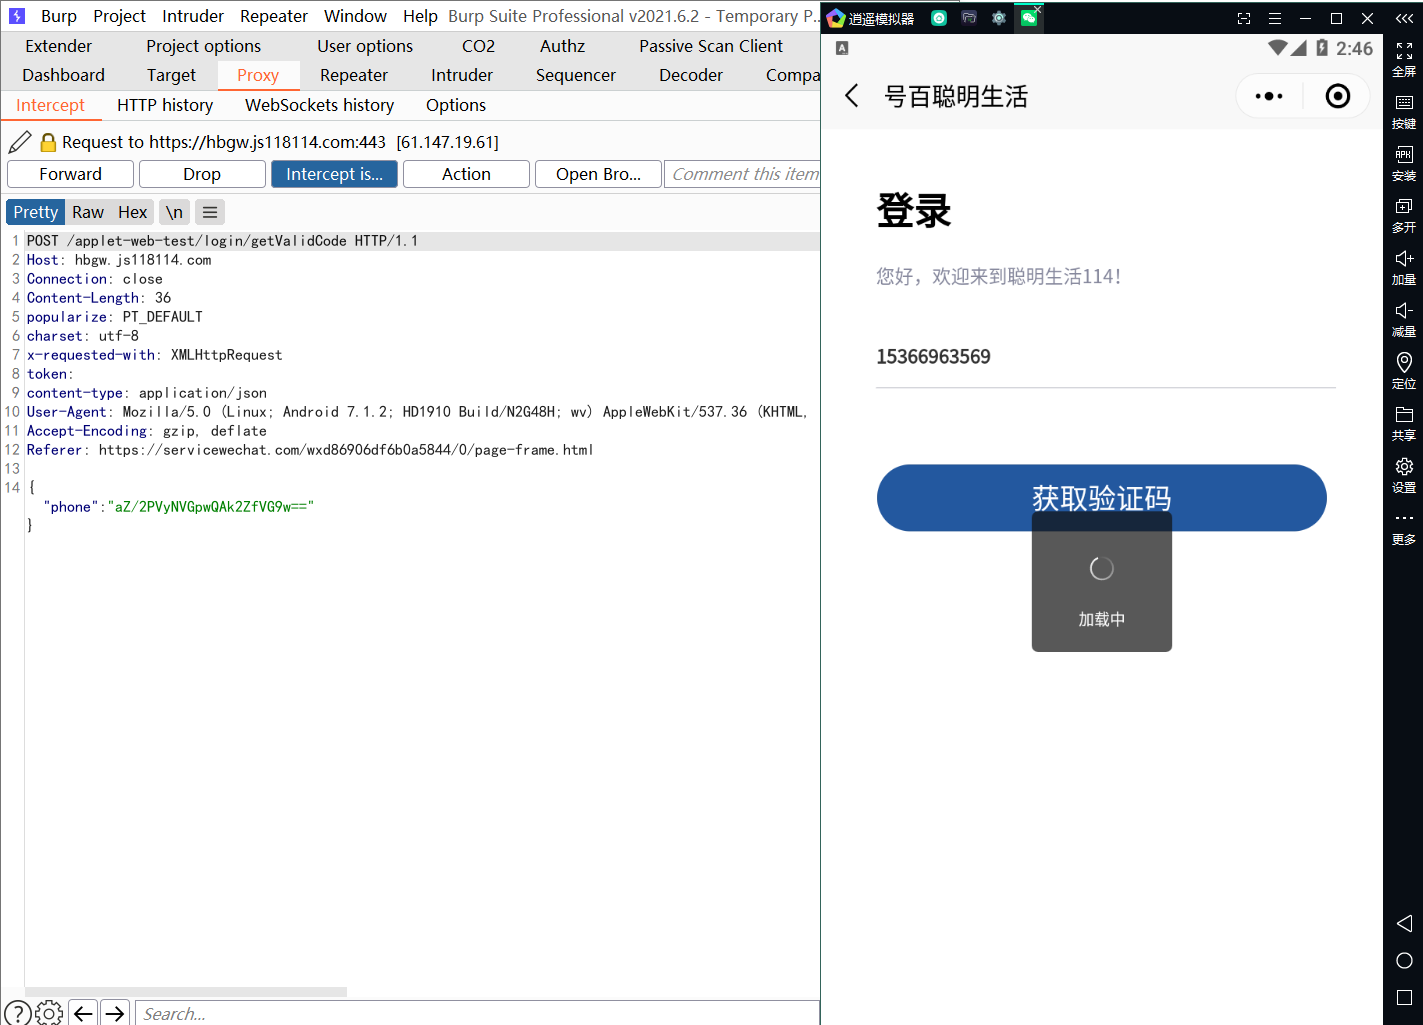
Task: Forward the intercepted request
Action: click(x=70, y=174)
